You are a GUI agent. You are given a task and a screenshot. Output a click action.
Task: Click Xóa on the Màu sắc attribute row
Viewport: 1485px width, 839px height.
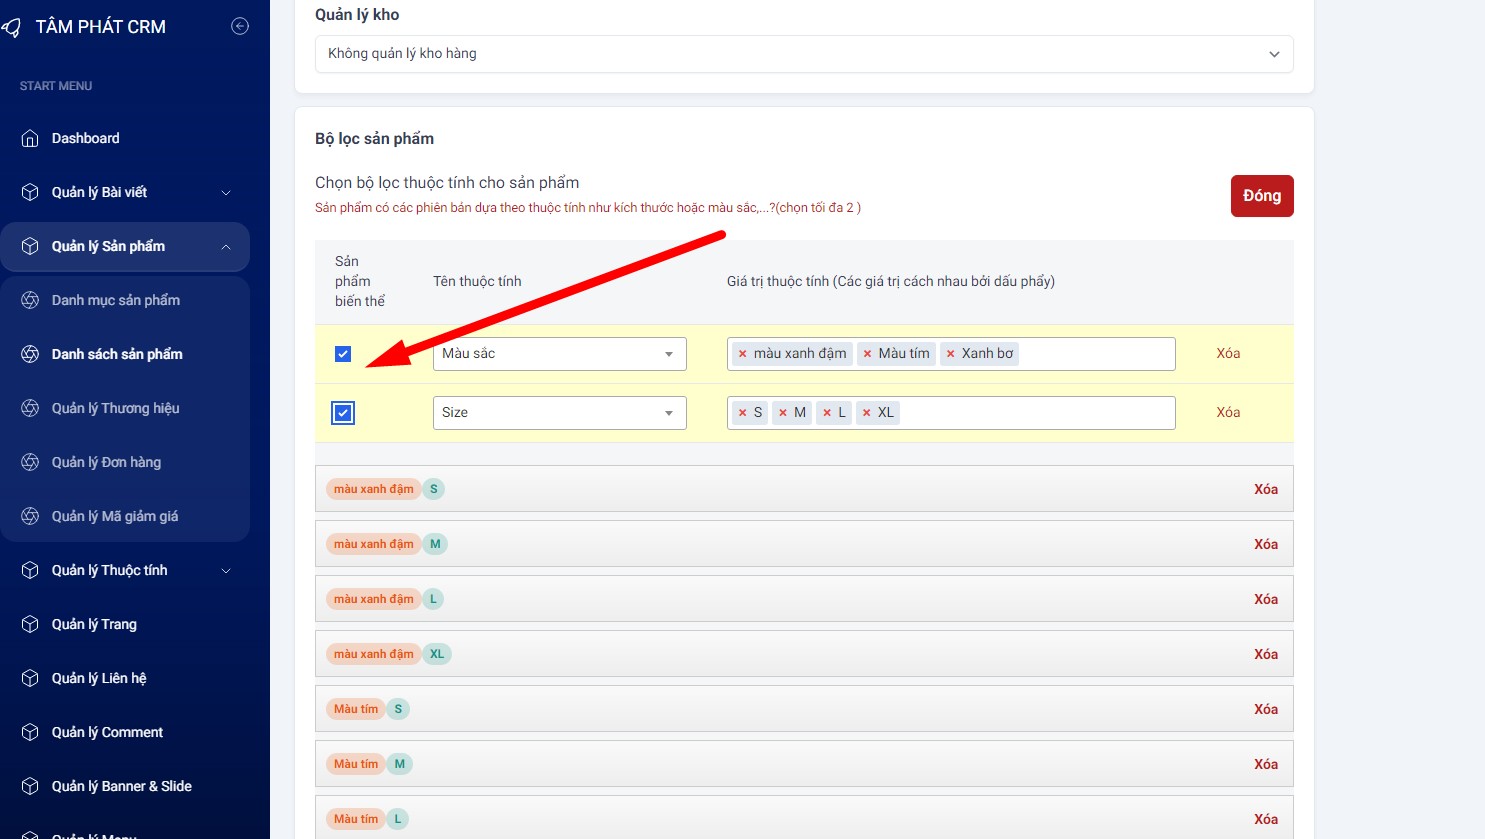1228,354
